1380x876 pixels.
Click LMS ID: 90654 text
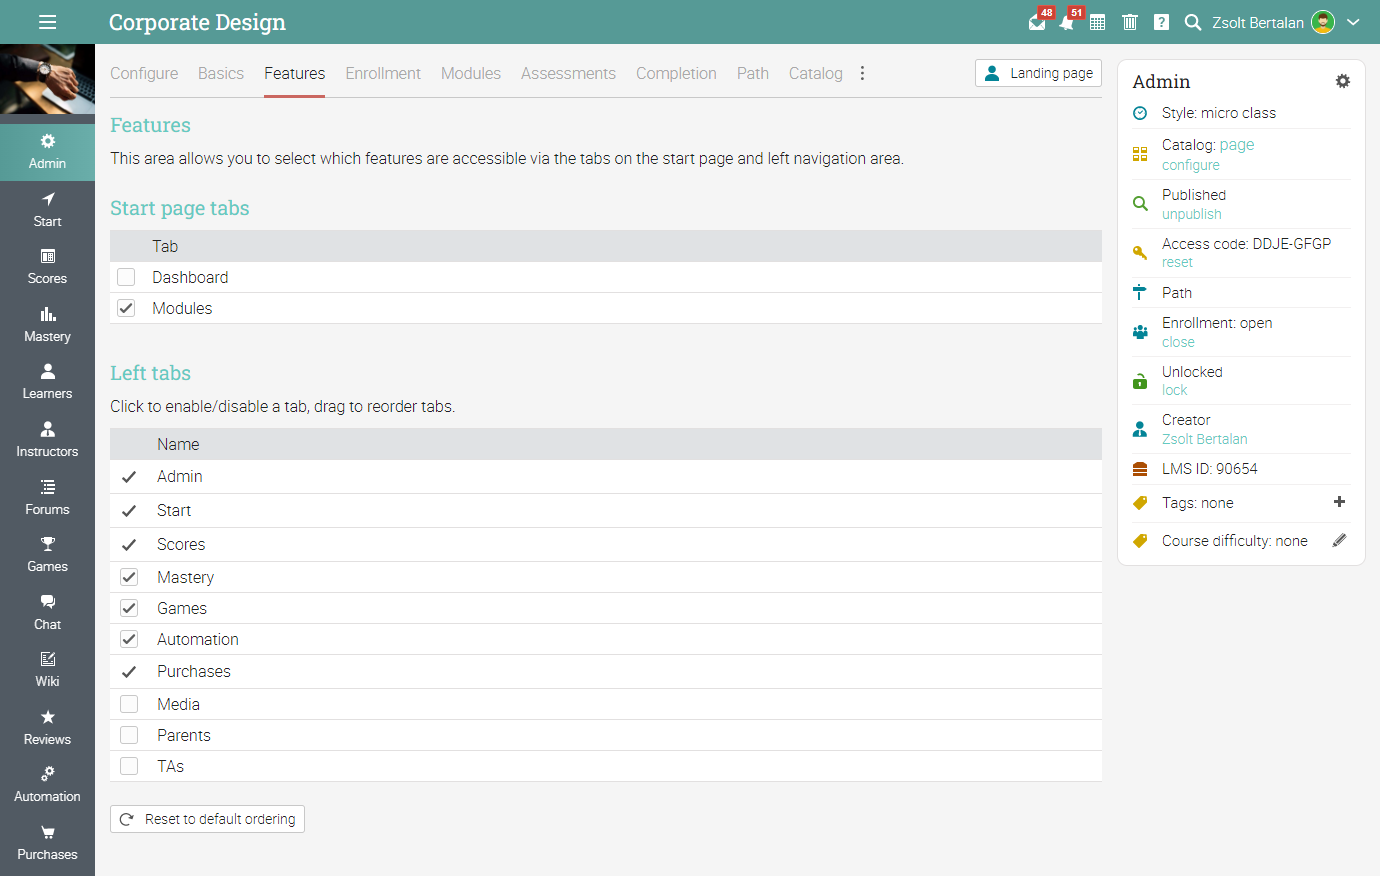(x=1210, y=469)
